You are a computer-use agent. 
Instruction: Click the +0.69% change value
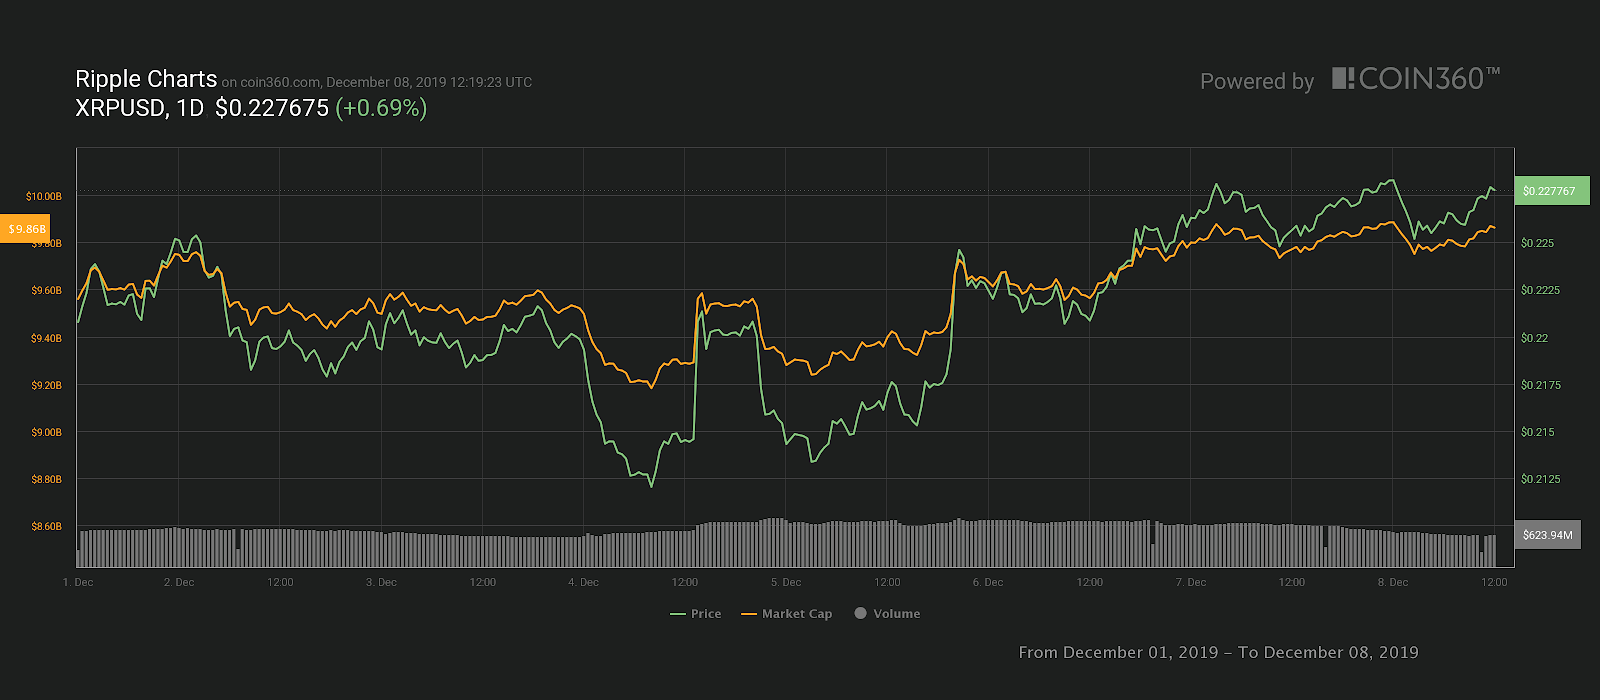coord(381,108)
